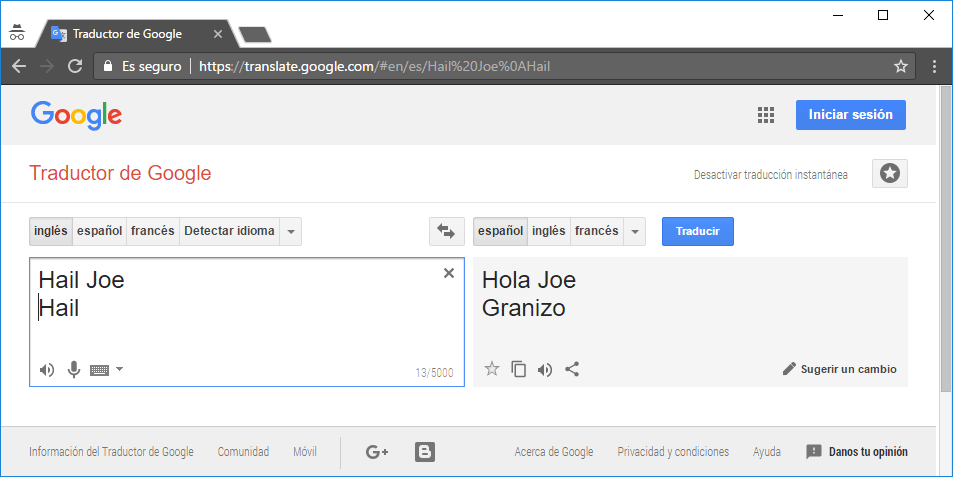Copy the translated text
Image resolution: width=953 pixels, height=477 pixels.
[518, 369]
